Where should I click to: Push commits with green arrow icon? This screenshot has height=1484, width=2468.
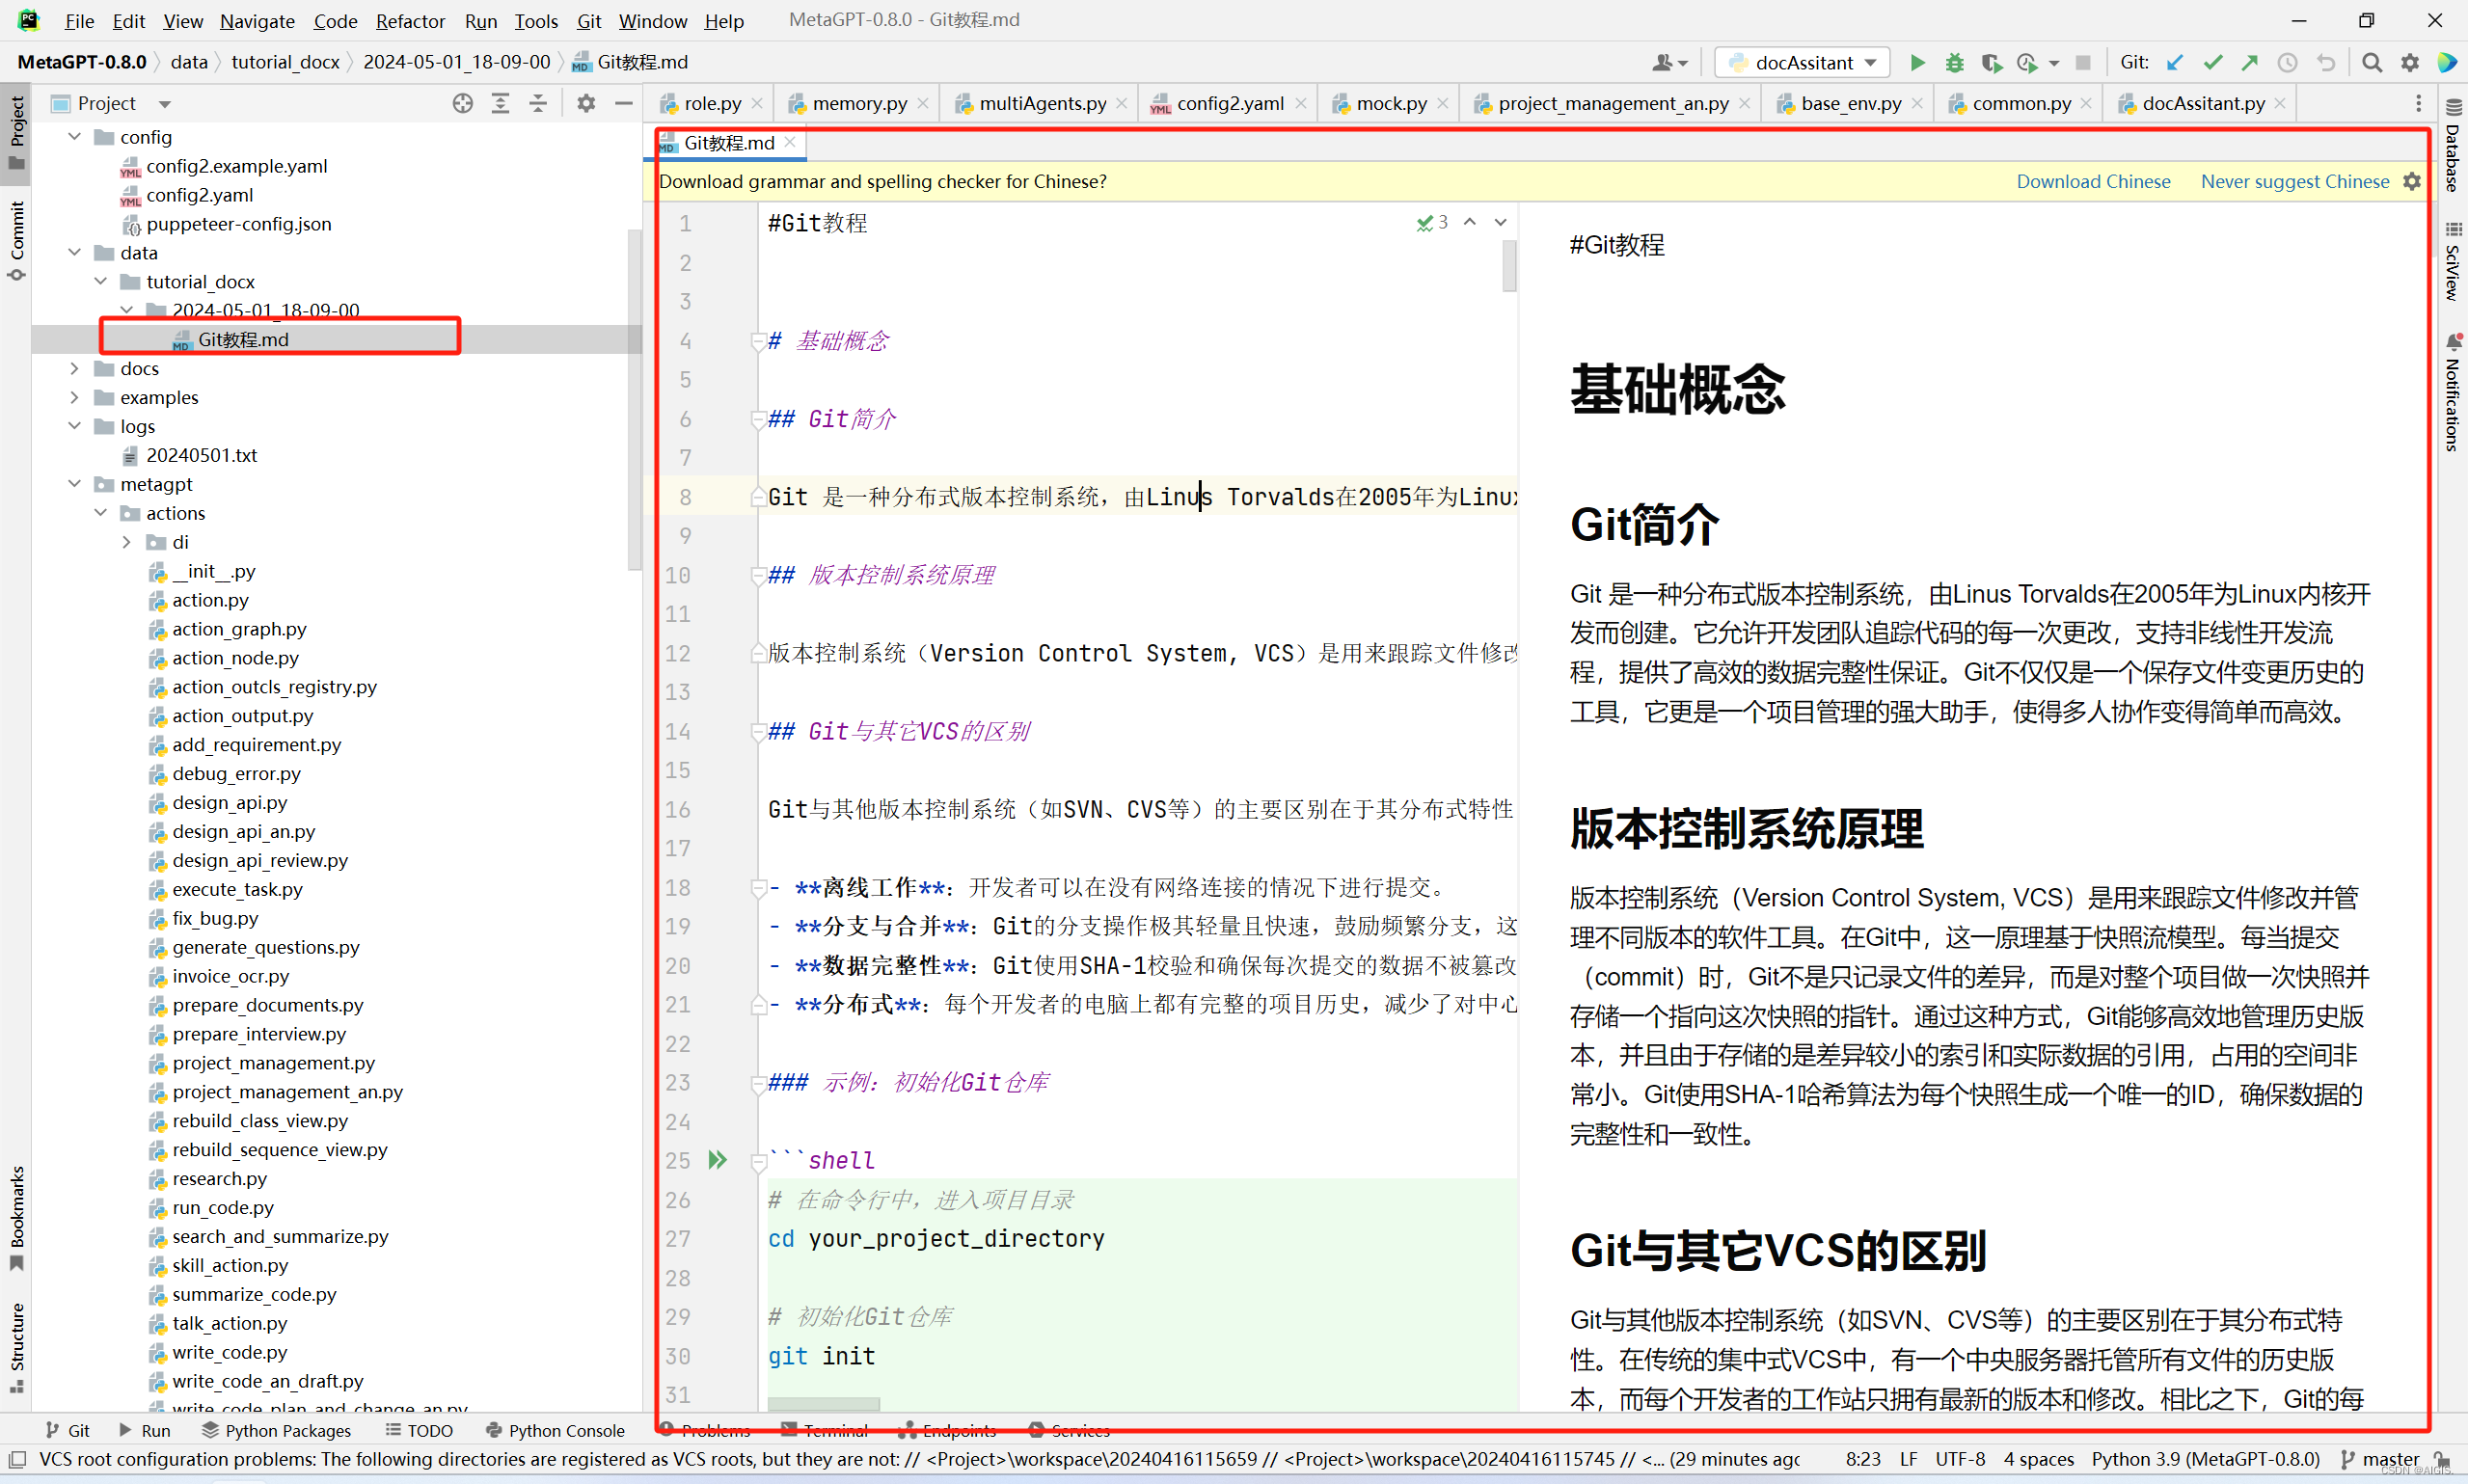click(x=2250, y=62)
